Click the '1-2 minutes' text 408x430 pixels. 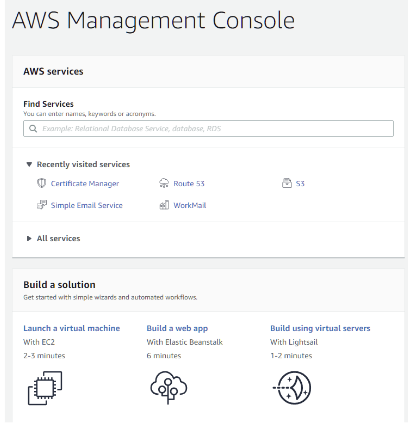pyautogui.click(x=291, y=356)
